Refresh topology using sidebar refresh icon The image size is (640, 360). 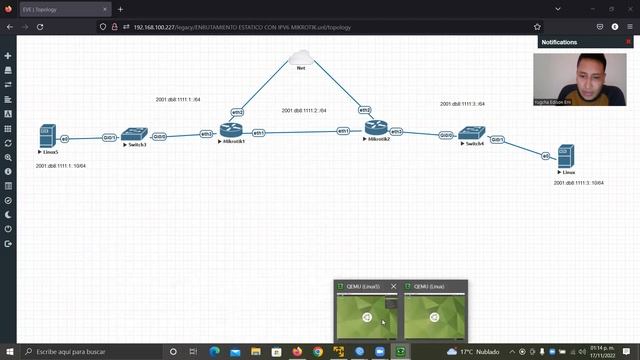pyautogui.click(x=8, y=143)
